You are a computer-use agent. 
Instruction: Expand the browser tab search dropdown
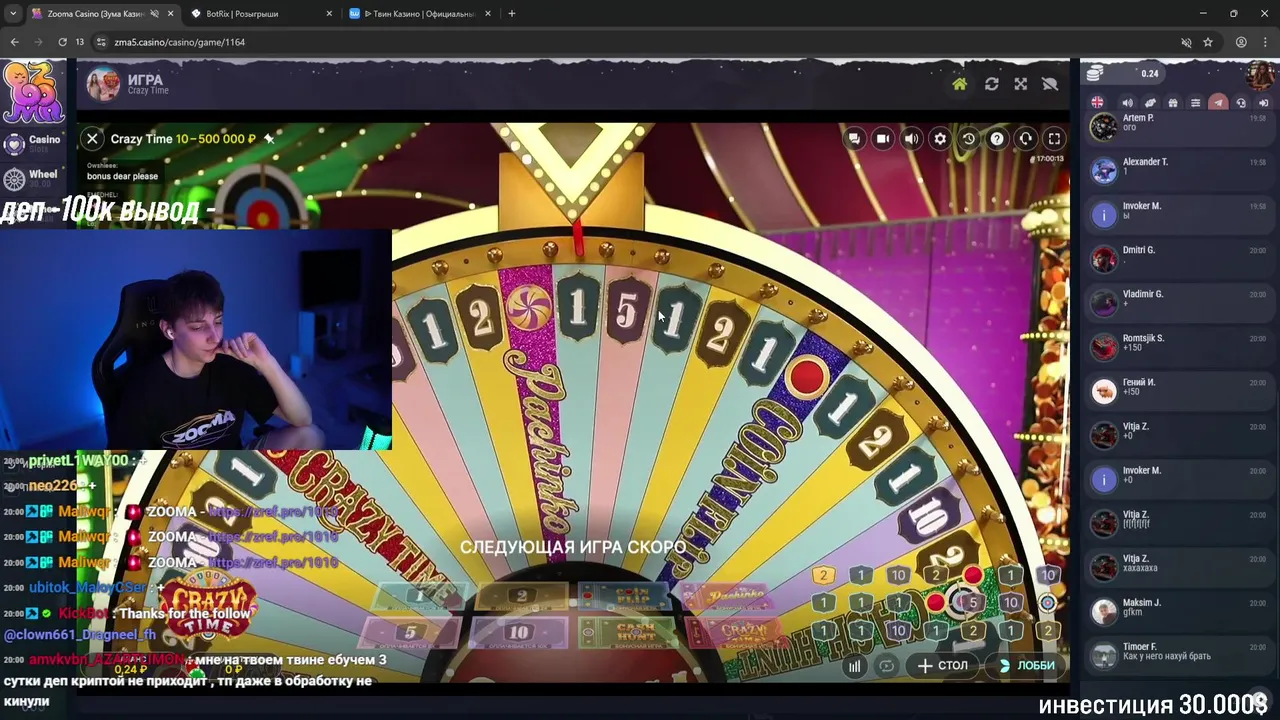tap(13, 14)
